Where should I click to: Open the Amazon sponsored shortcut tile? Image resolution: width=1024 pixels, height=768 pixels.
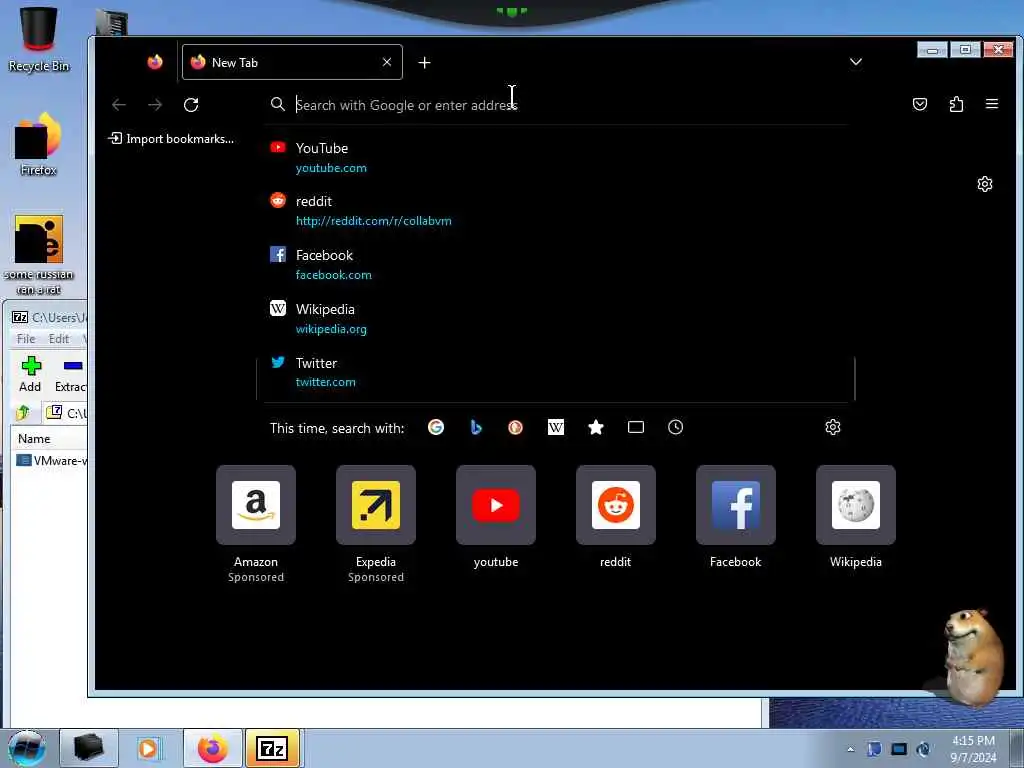[x=256, y=505]
